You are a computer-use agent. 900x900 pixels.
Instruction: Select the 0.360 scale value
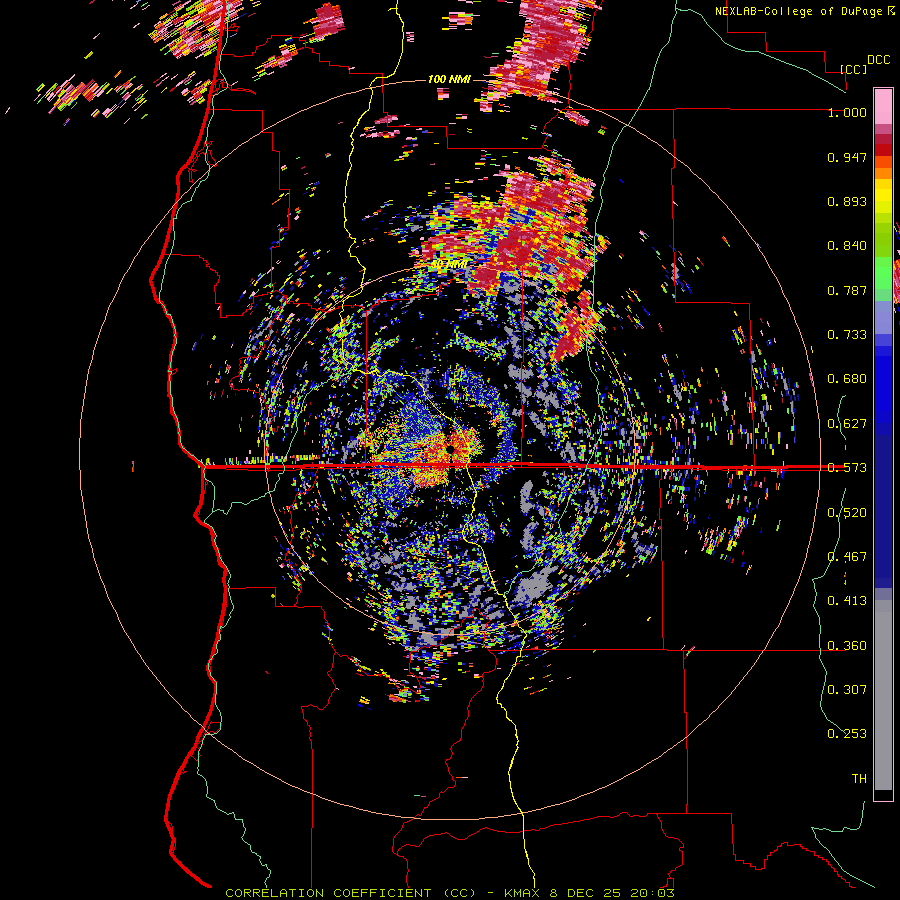coord(847,646)
